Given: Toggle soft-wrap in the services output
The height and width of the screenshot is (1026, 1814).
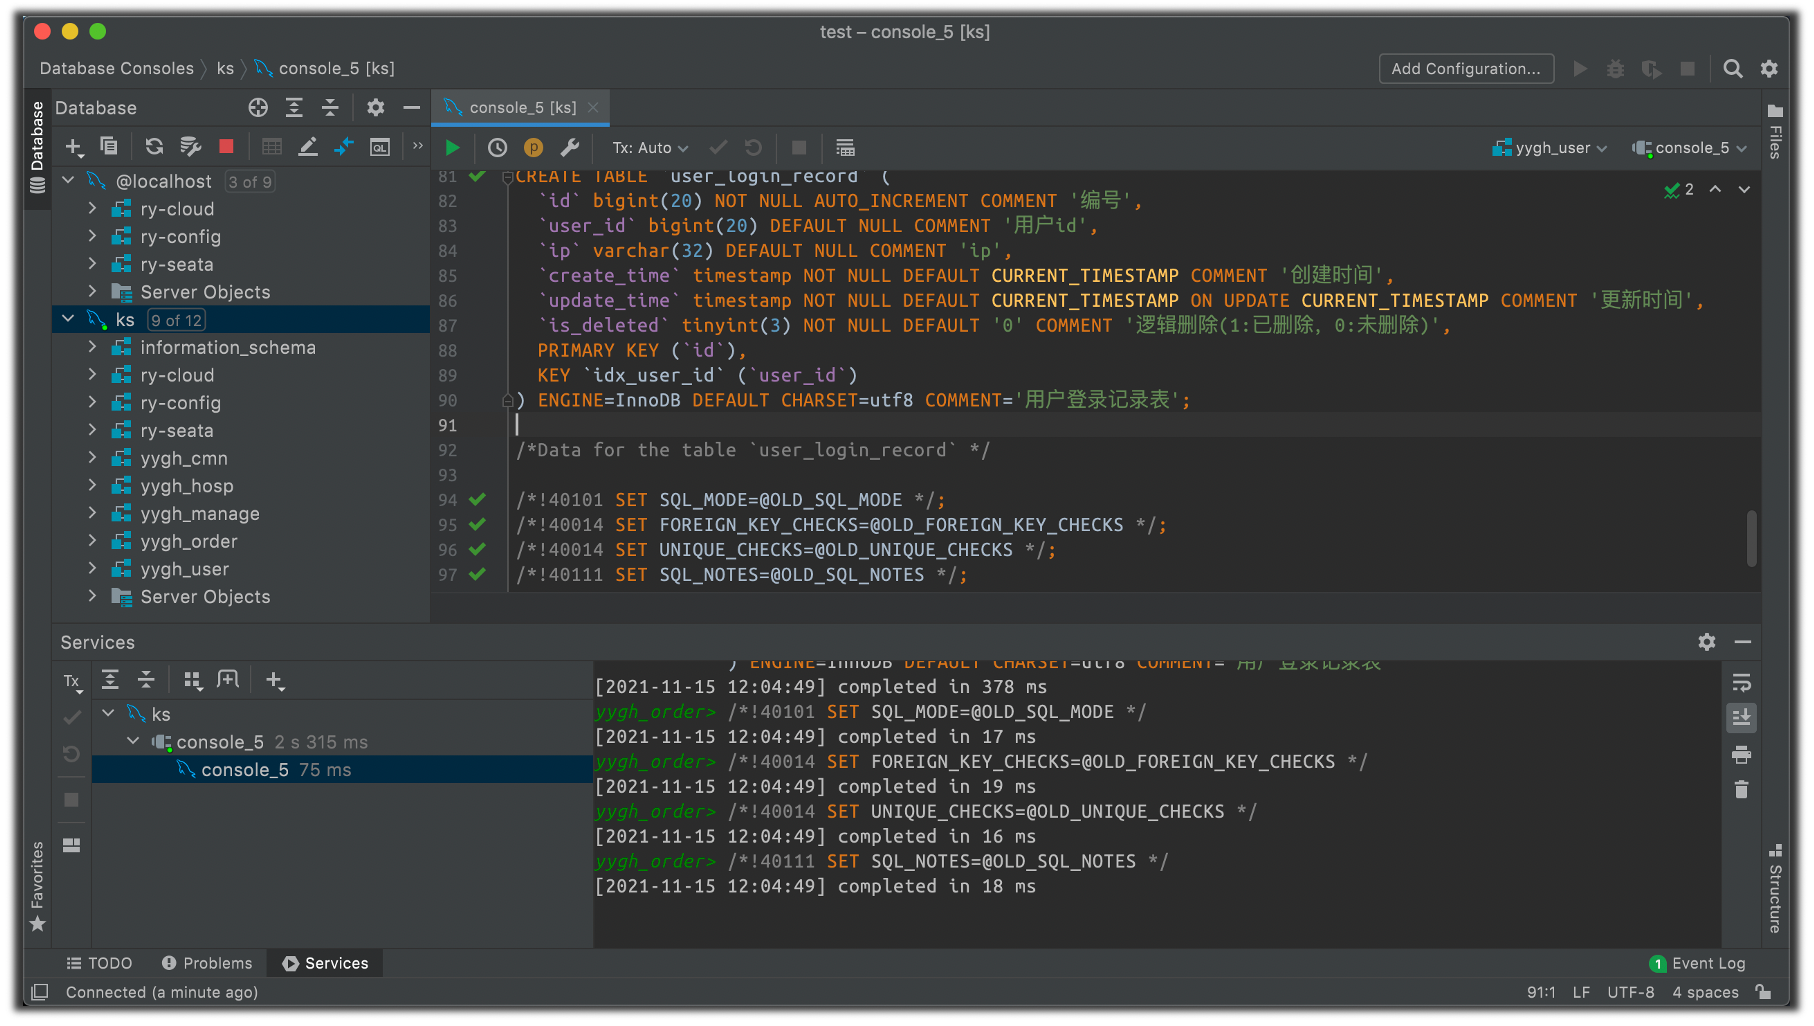Looking at the screenshot, I should tap(1741, 683).
